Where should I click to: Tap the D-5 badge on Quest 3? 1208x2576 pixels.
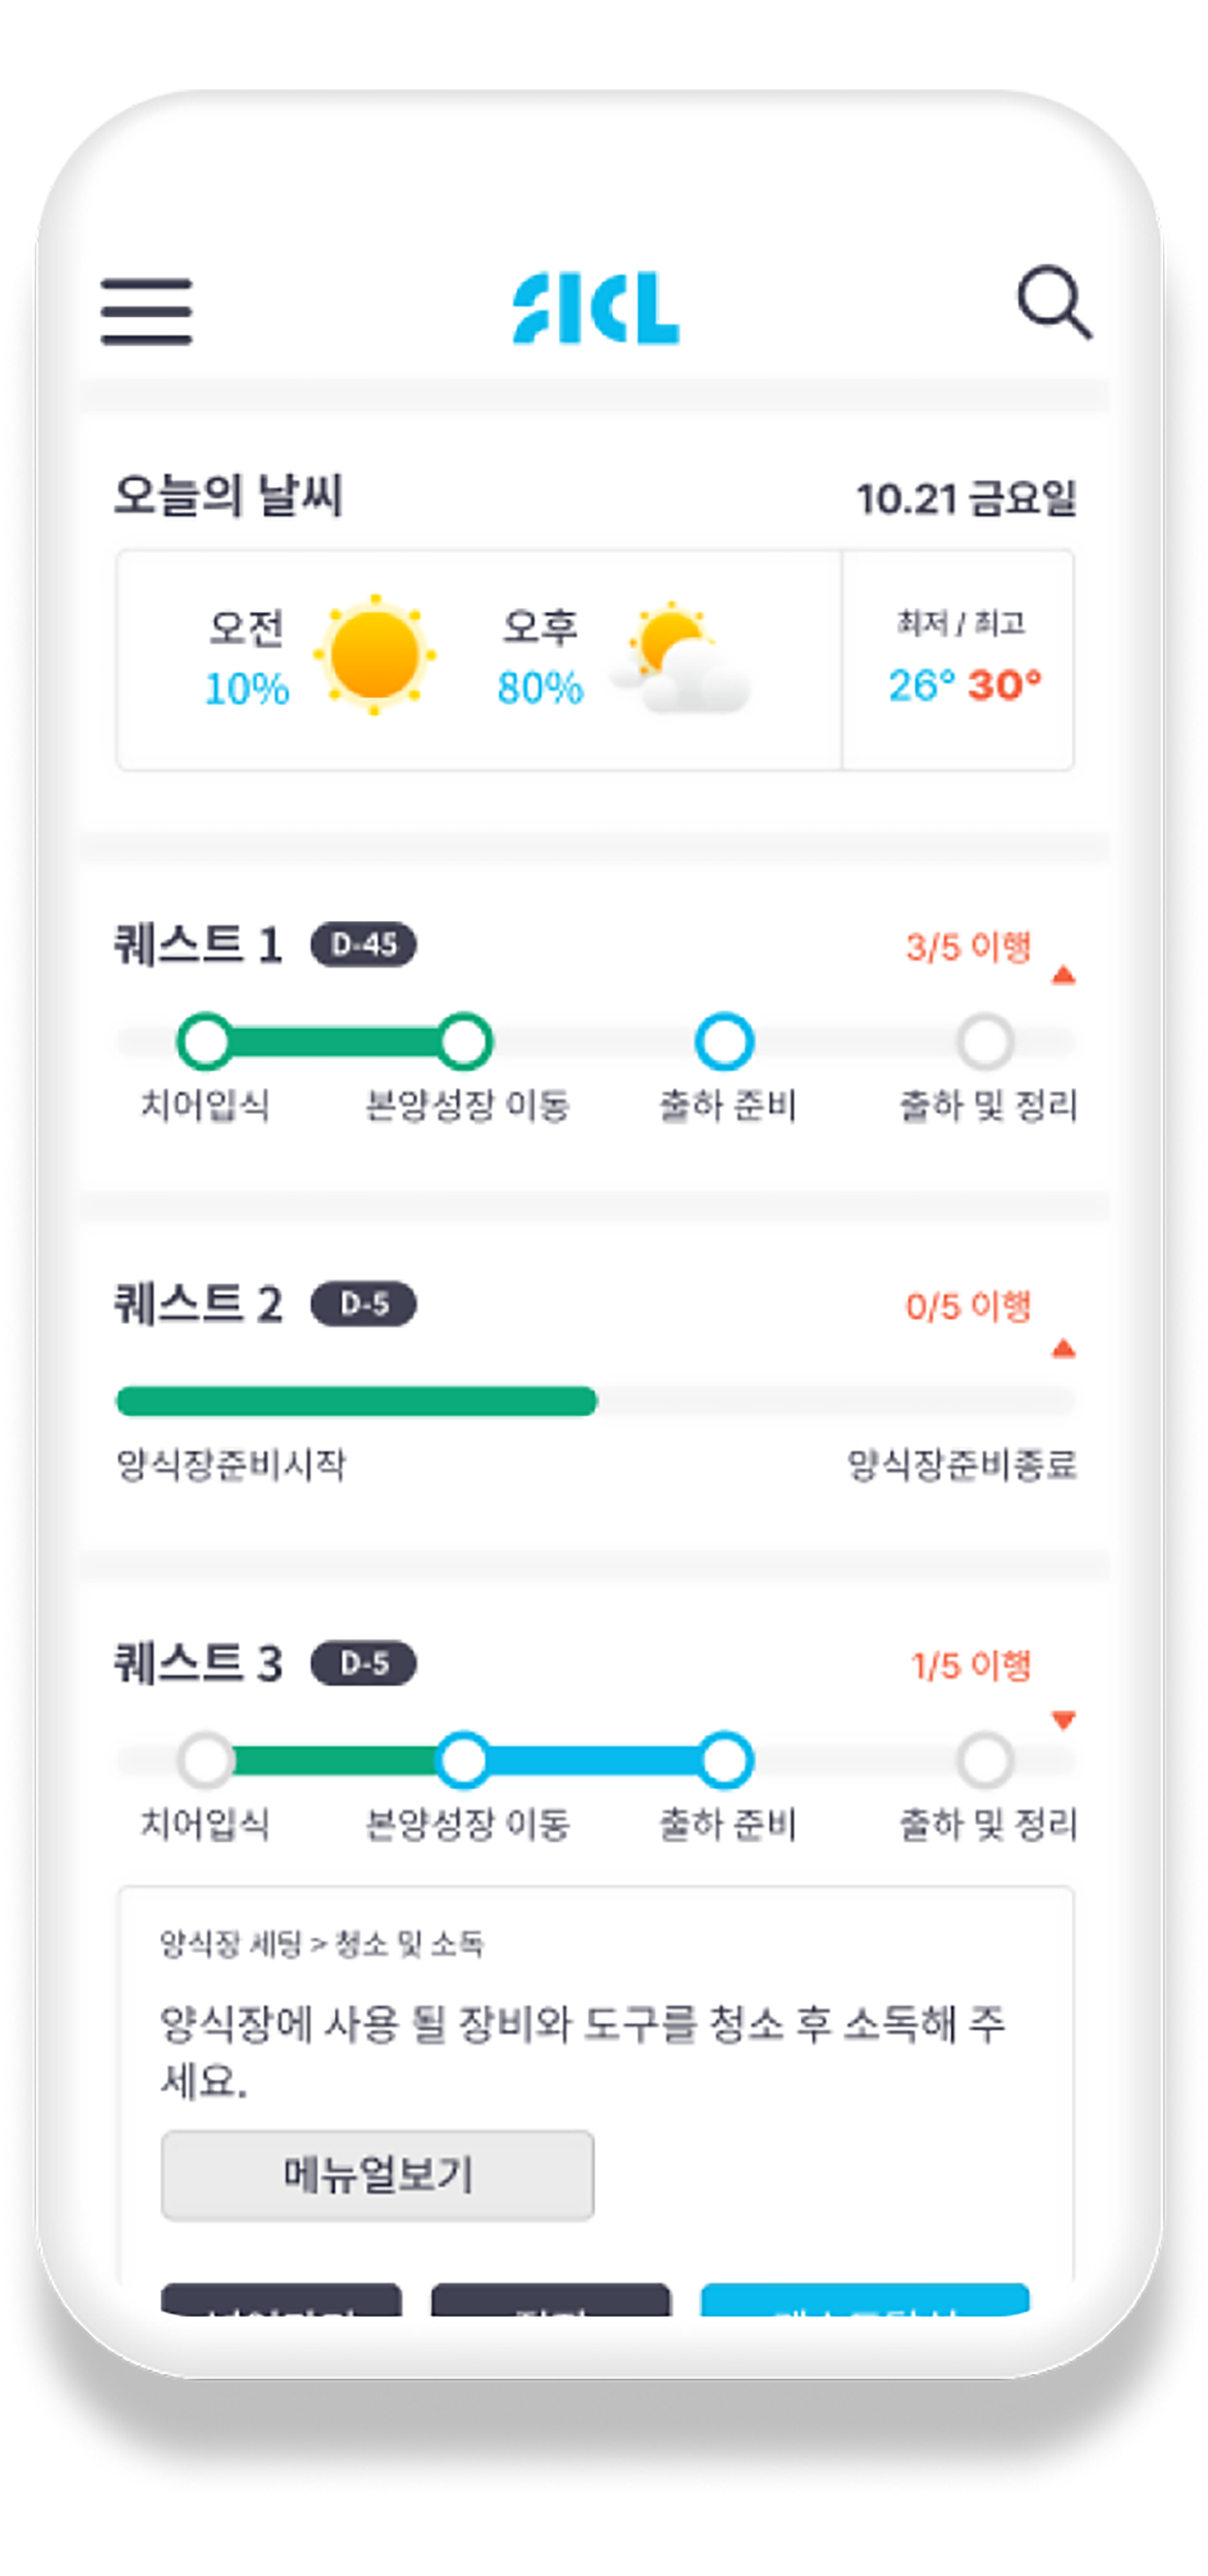pyautogui.click(x=364, y=1664)
